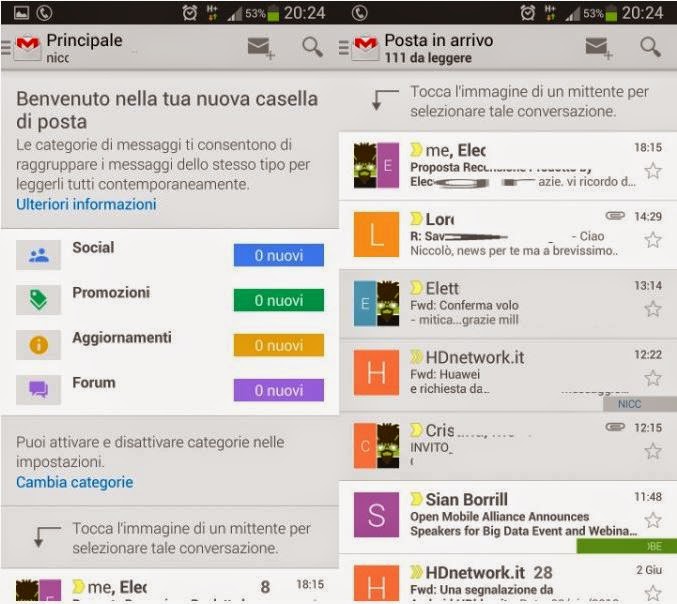This screenshot has width=677, height=604.
Task: Star the HDnetwork.it Fwd: Huawei message
Action: (x=653, y=378)
